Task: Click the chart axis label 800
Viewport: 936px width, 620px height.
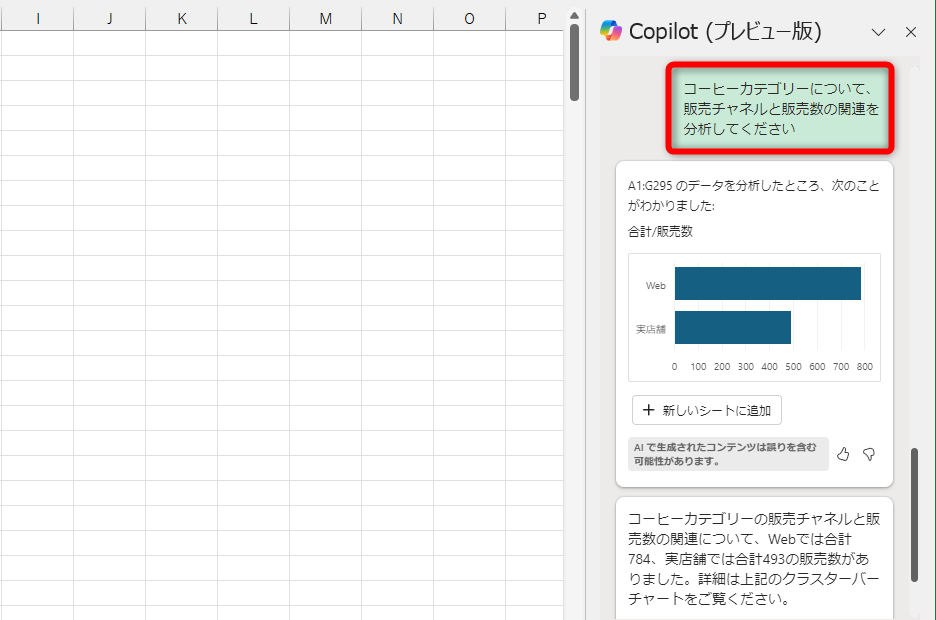Action: coord(865,366)
